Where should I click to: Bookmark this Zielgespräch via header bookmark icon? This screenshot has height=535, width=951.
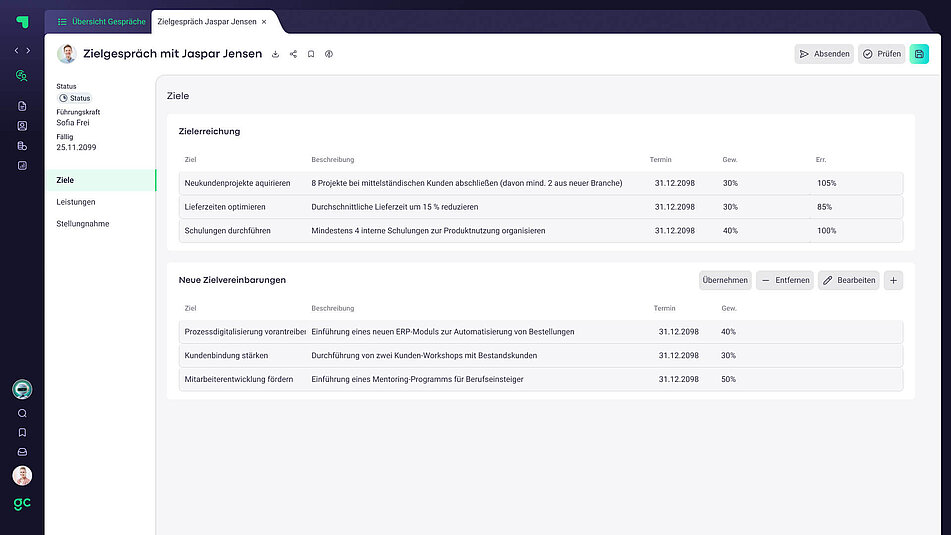tap(311, 54)
